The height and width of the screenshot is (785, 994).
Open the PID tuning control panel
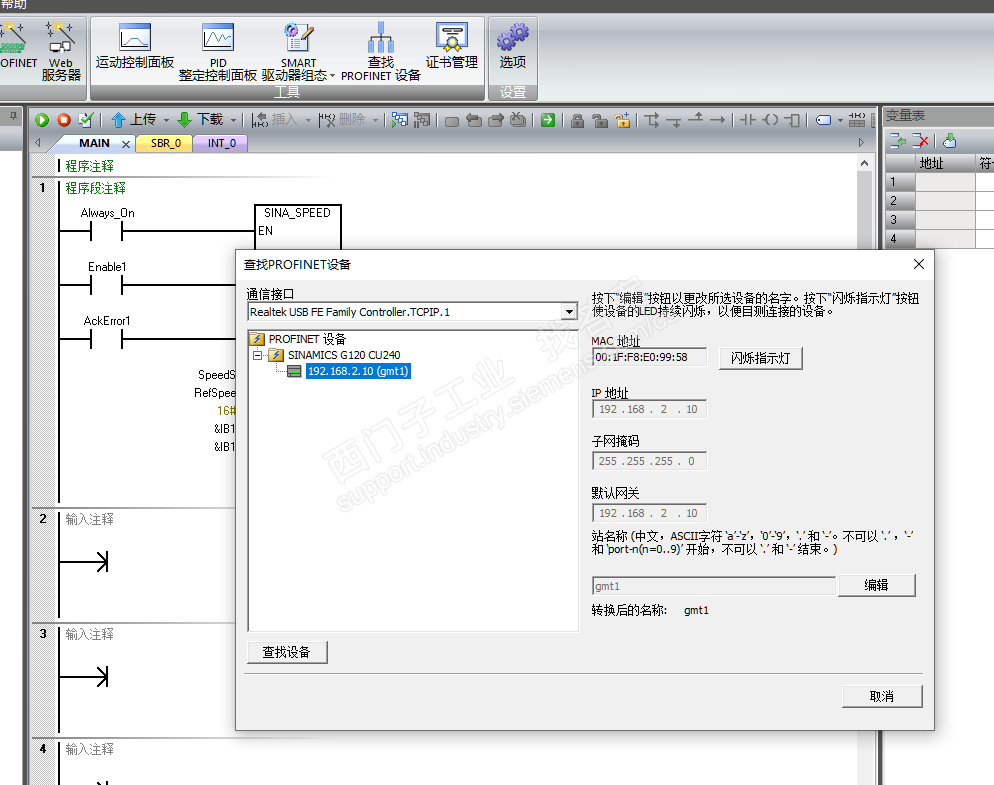[217, 52]
